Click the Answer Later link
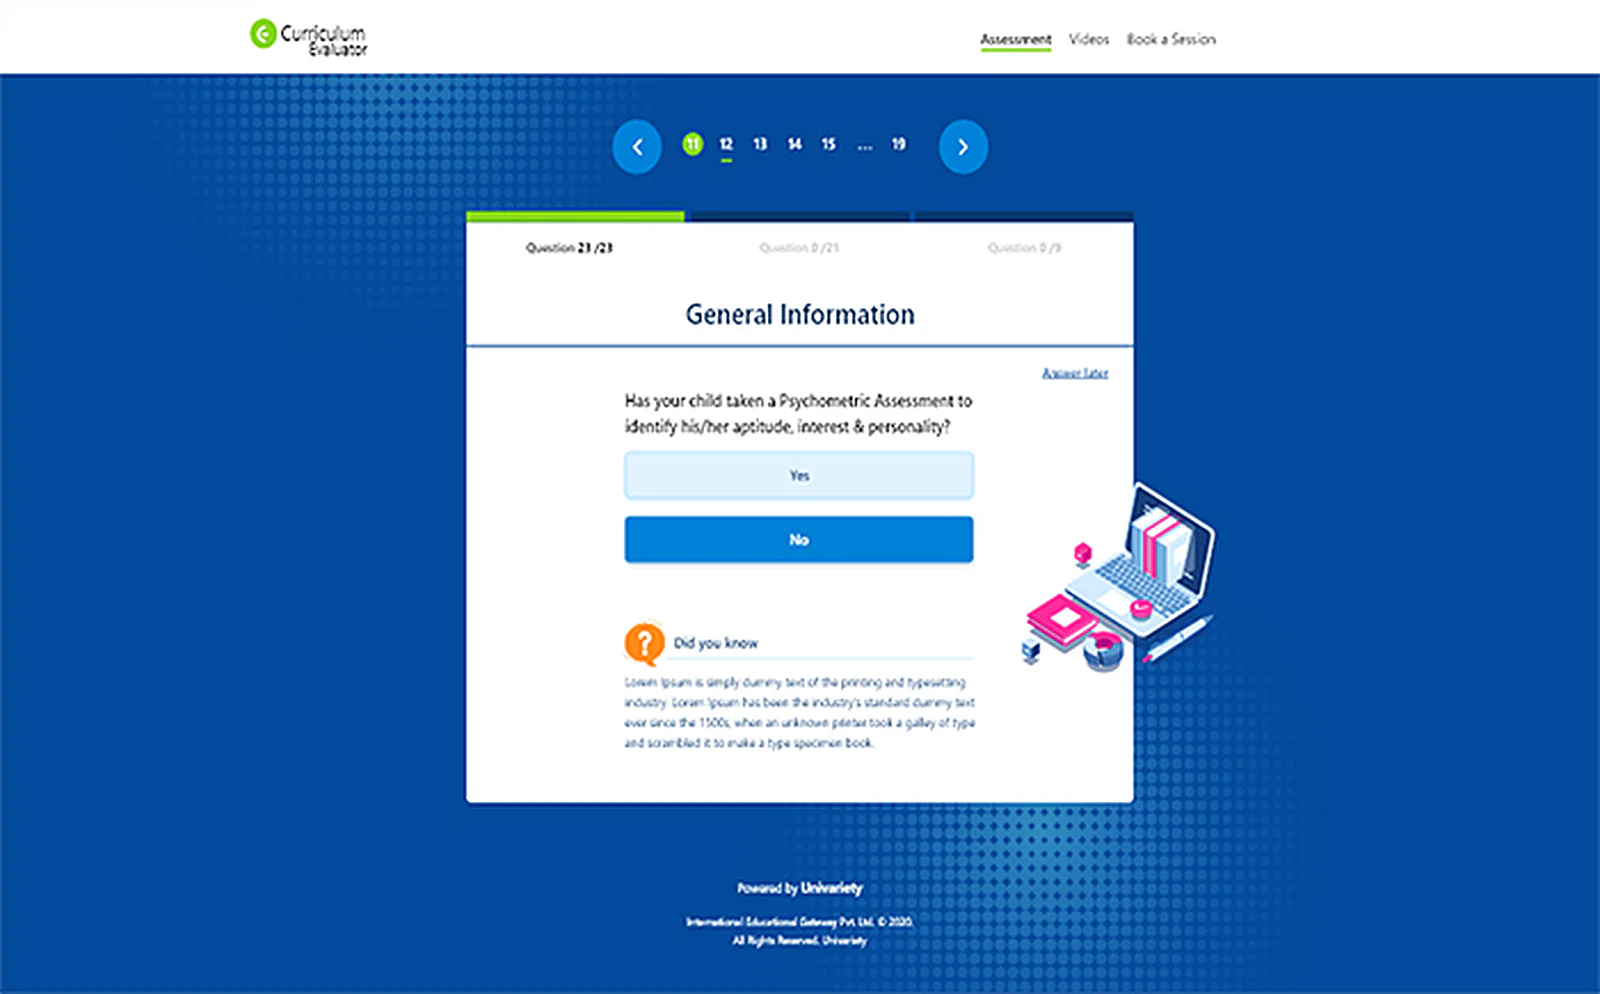 (1075, 373)
